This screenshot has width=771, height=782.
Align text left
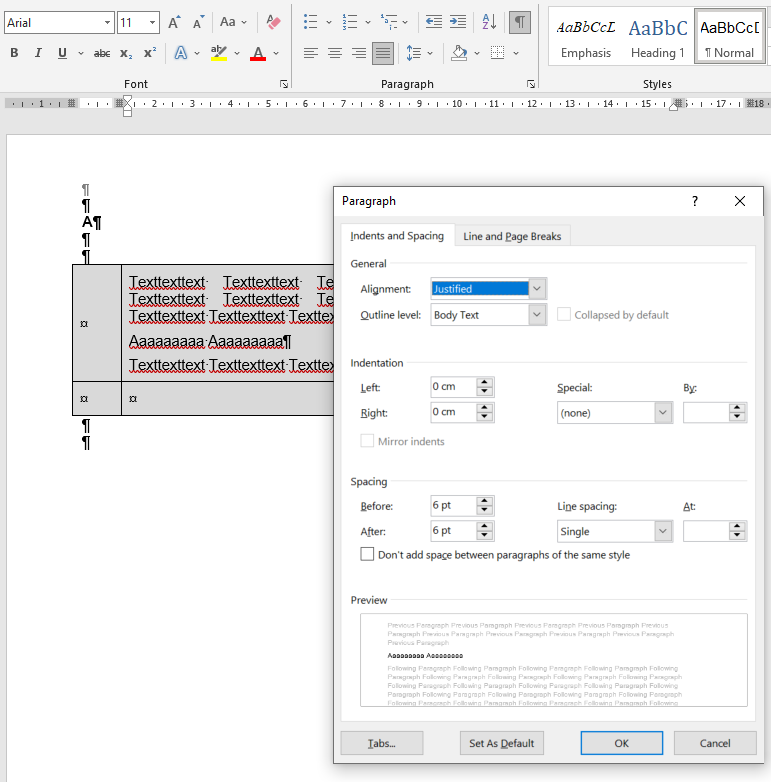311,53
